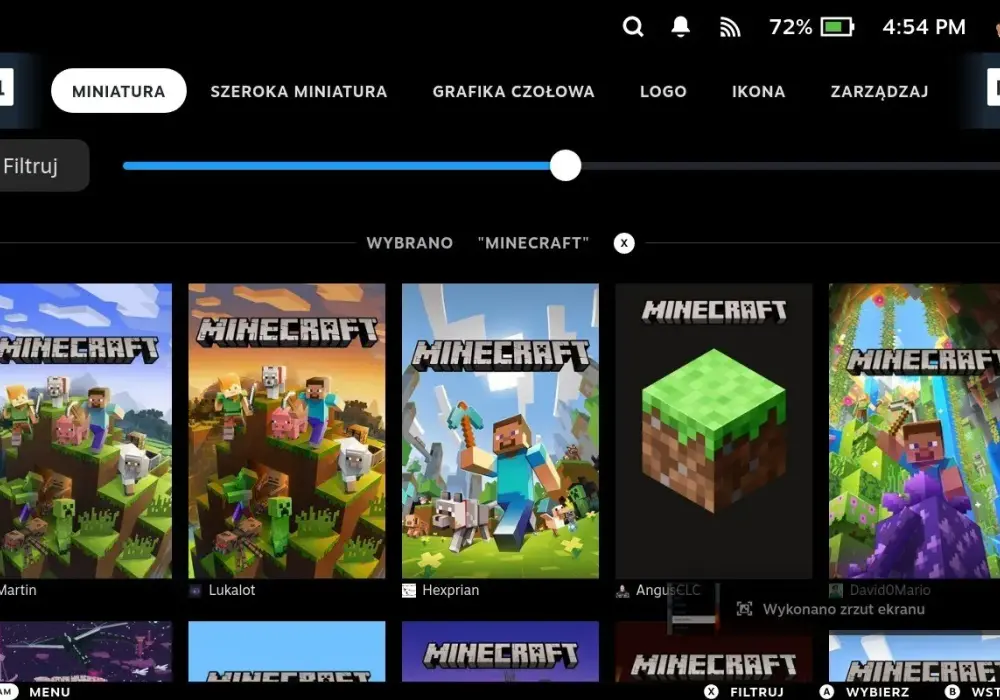Click the AngusCLC author avatar icon
The height and width of the screenshot is (700, 1000).
pos(622,591)
